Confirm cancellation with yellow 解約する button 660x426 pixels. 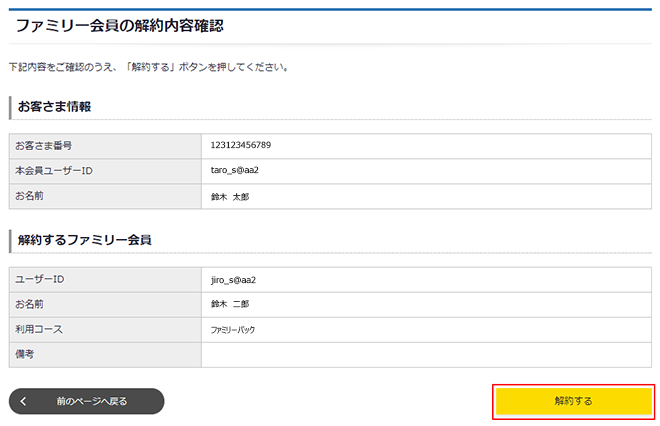(573, 401)
